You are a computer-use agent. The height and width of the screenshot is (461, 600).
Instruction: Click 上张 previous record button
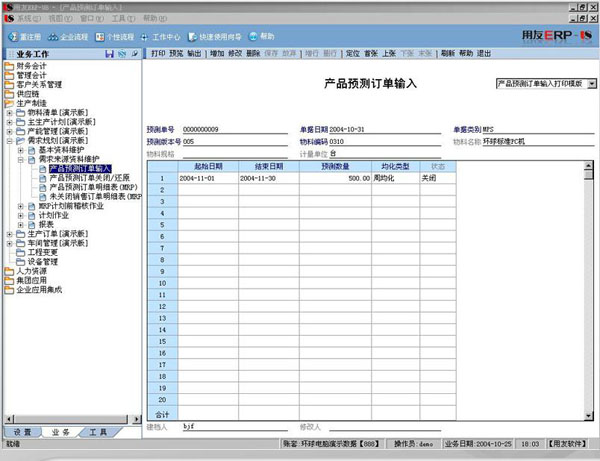click(389, 54)
